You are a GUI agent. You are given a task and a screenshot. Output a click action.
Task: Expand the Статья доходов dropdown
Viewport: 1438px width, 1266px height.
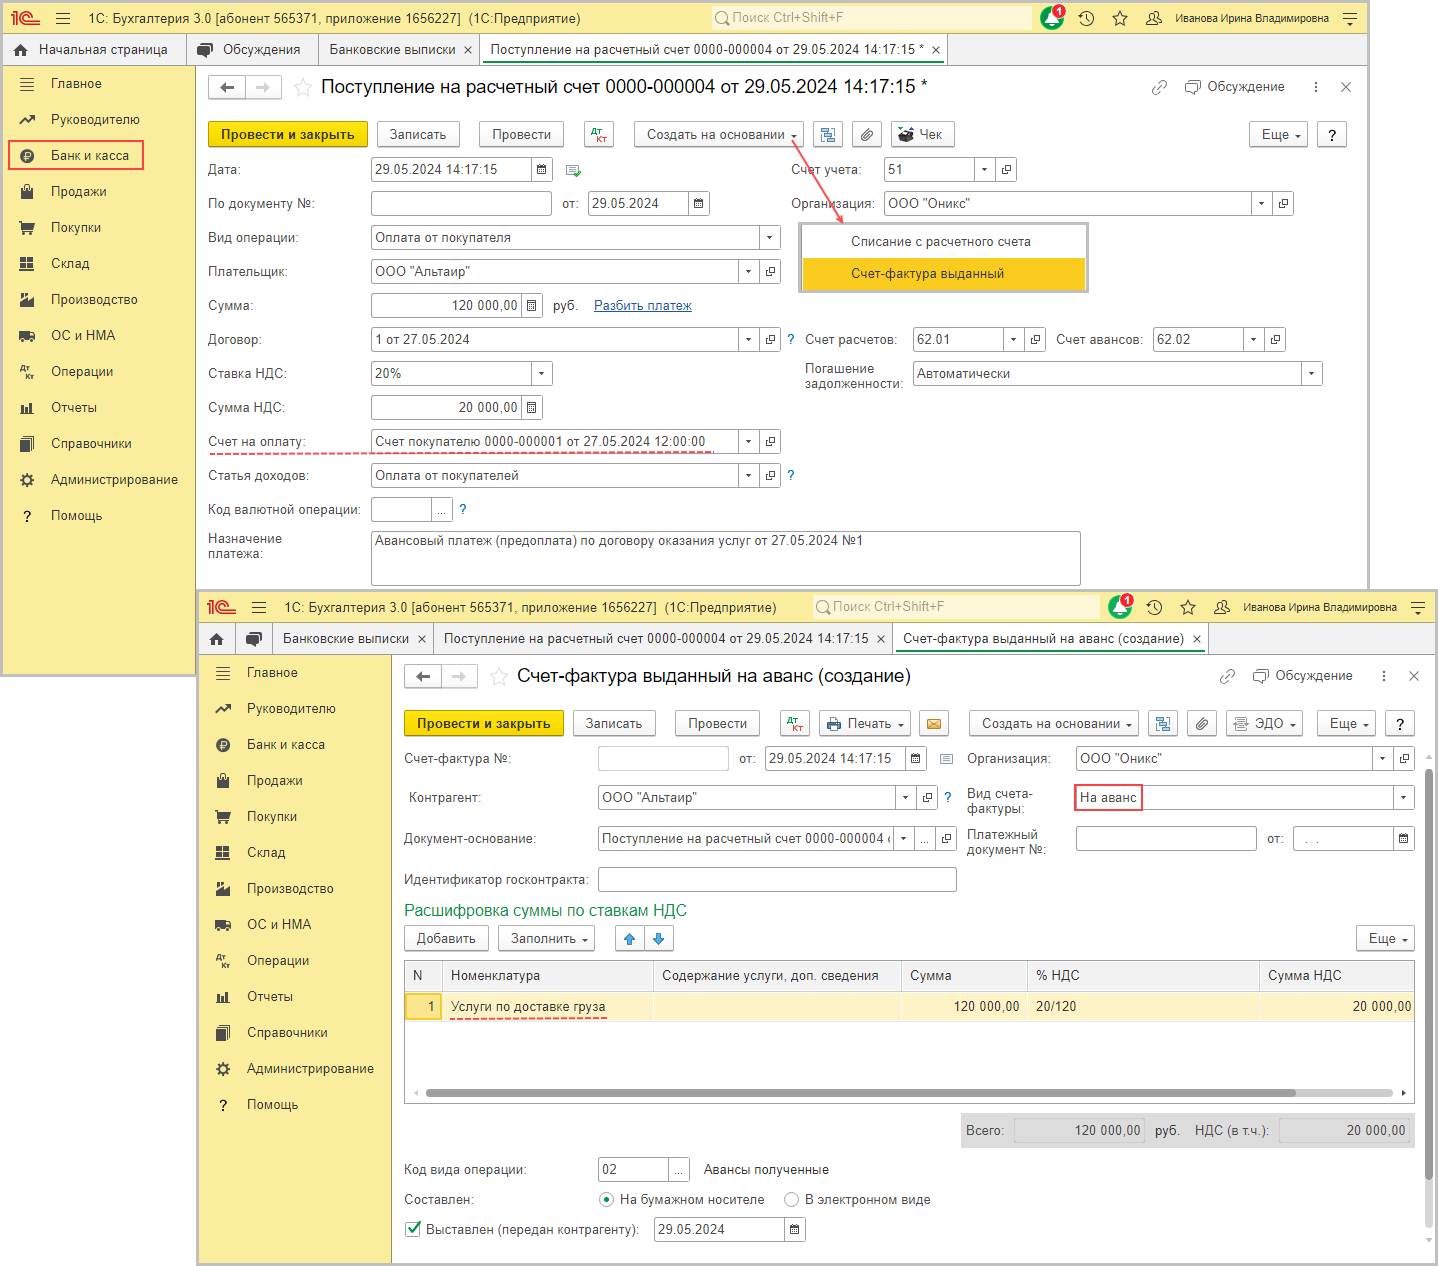click(x=749, y=476)
